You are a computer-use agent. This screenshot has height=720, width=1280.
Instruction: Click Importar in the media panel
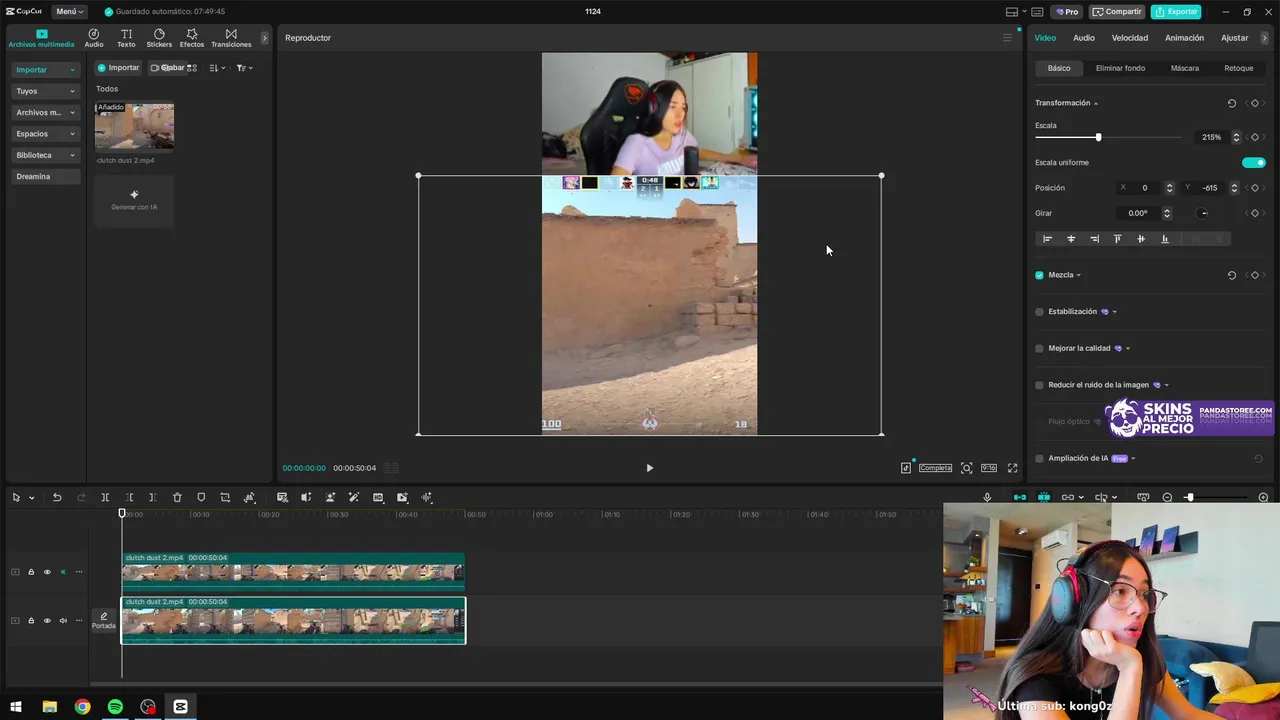tap(118, 68)
